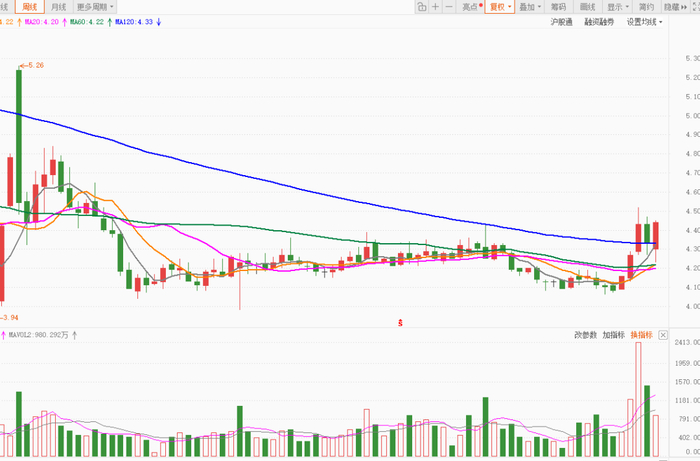The height and width of the screenshot is (461, 700).
Task: Click the blue down arrow after MA120
Action: pyautogui.click(x=158, y=22)
